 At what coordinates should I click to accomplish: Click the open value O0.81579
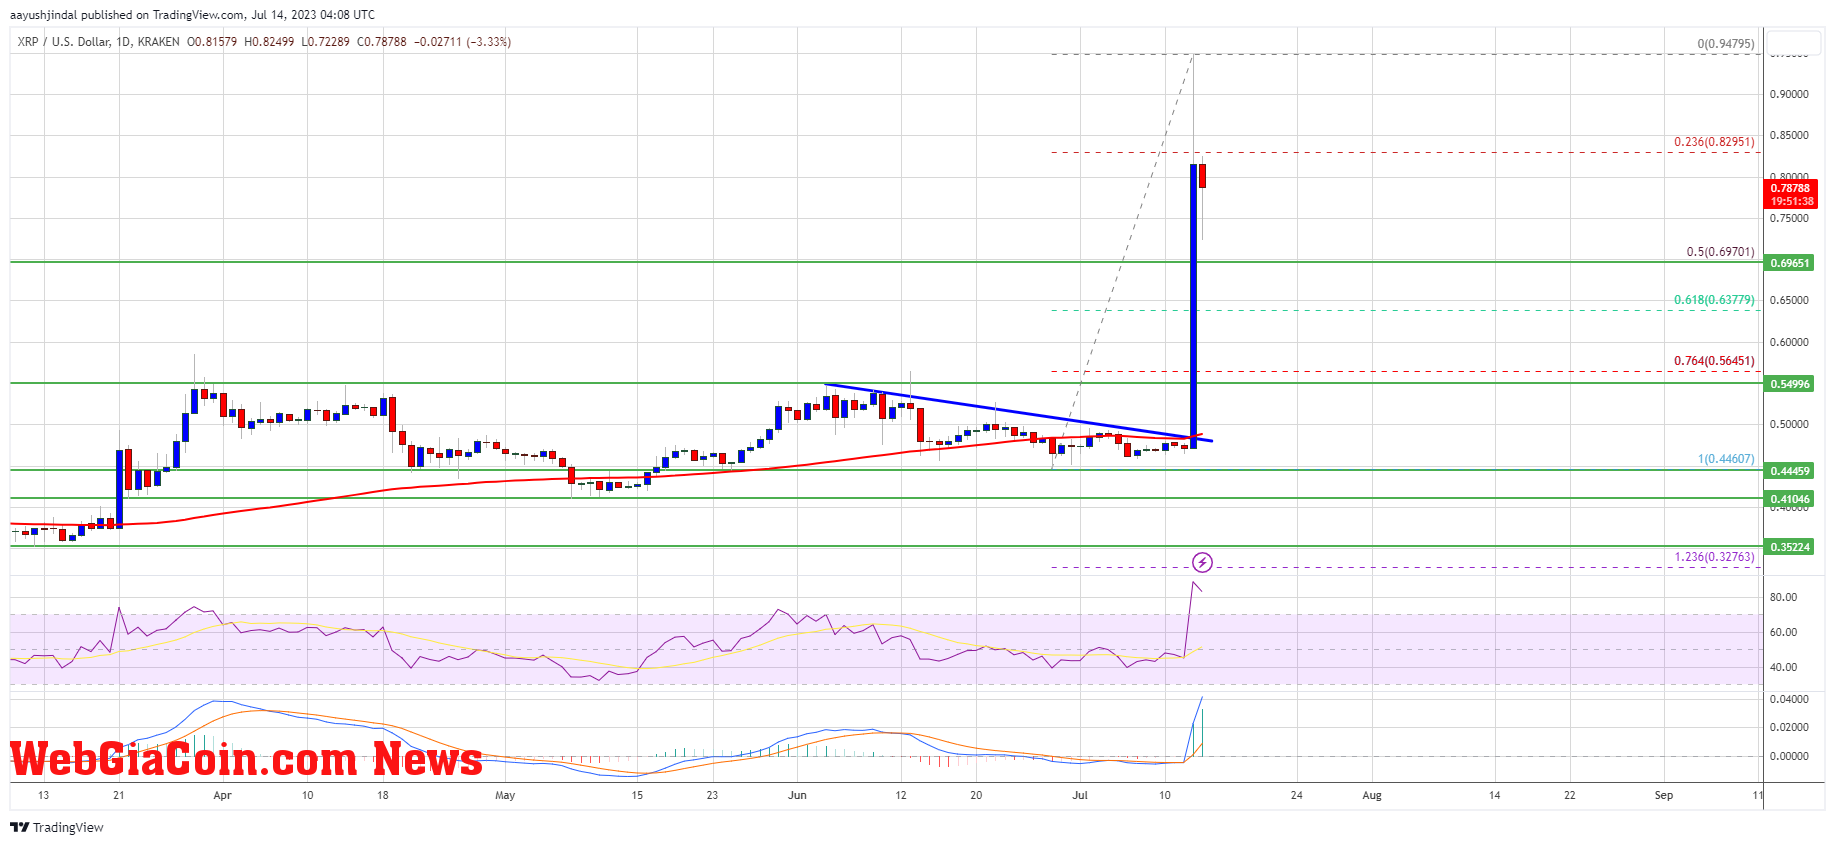point(212,42)
